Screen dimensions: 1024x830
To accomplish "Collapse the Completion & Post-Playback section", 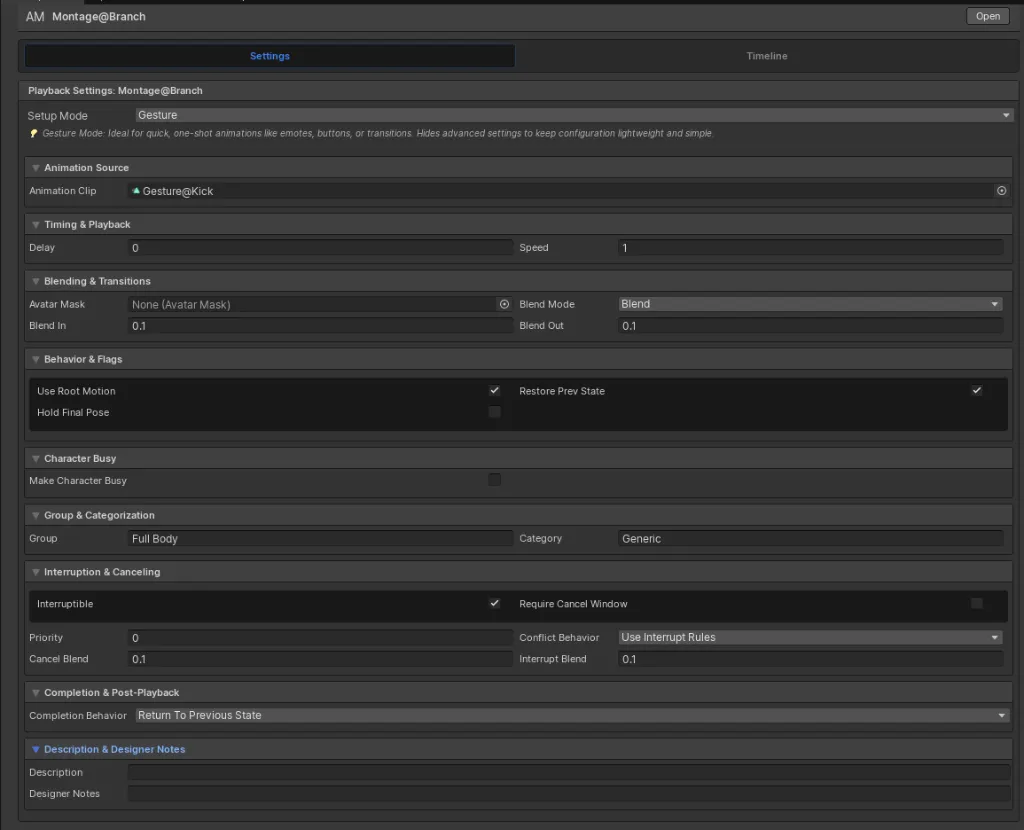I will click(x=36, y=693).
